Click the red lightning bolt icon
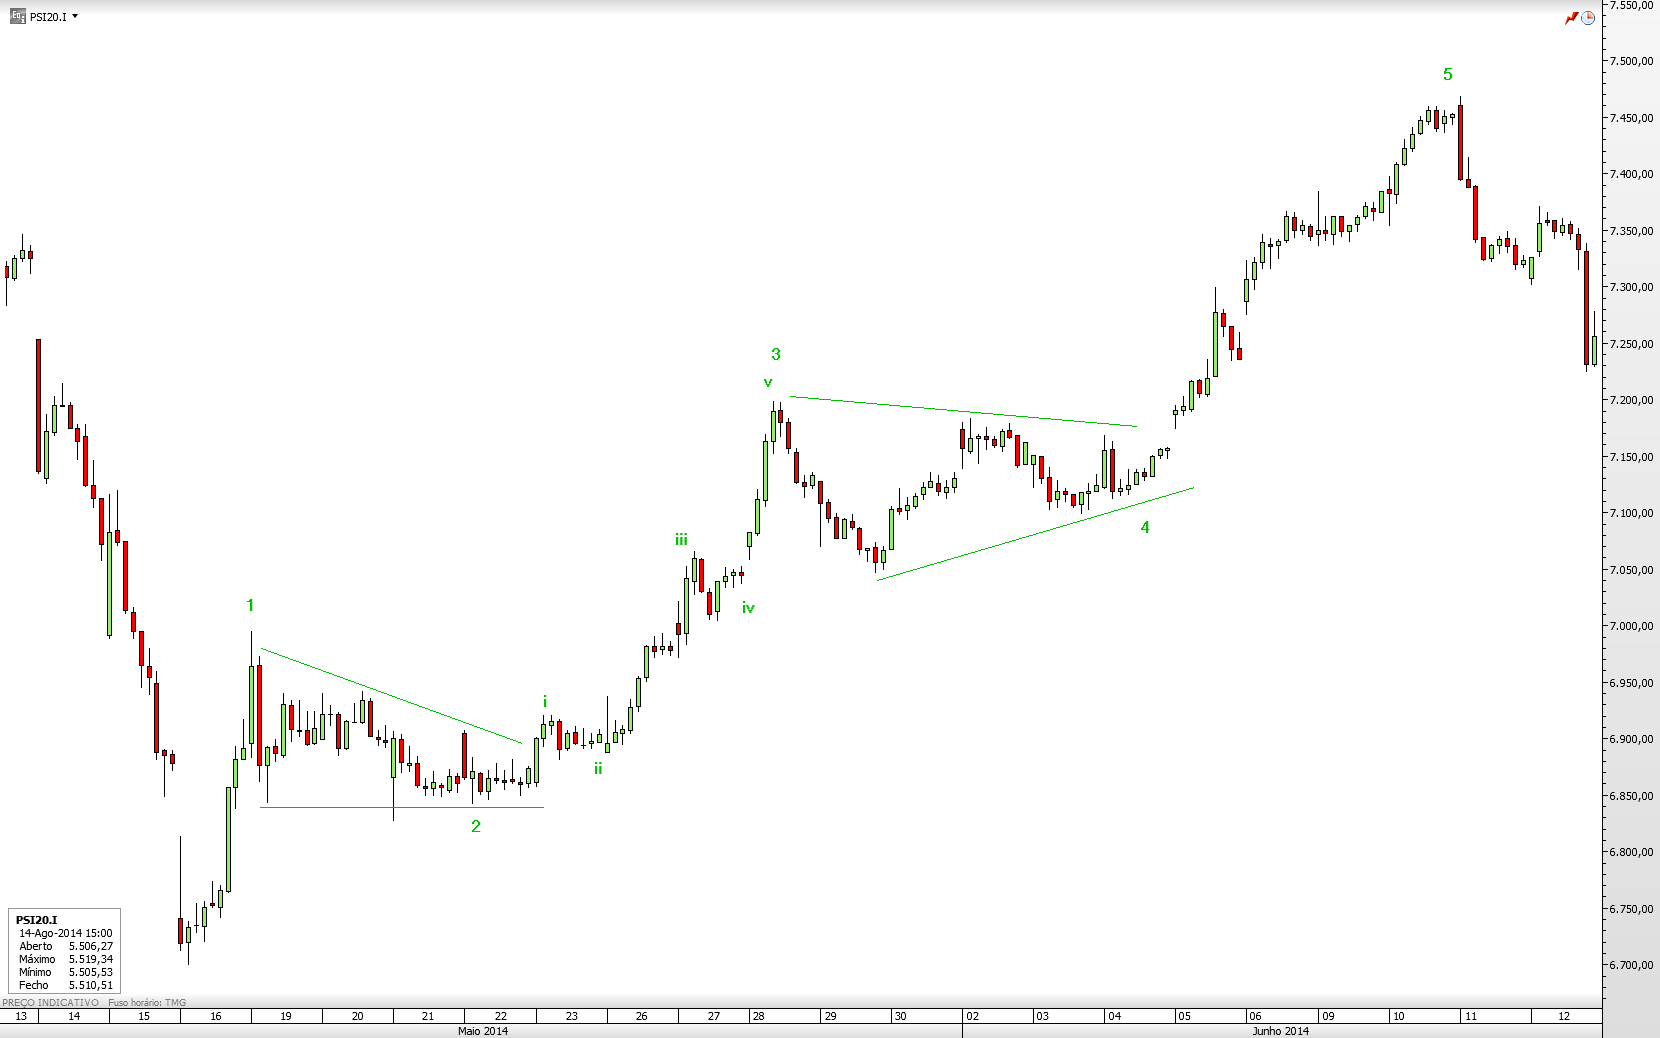 (x=1571, y=18)
